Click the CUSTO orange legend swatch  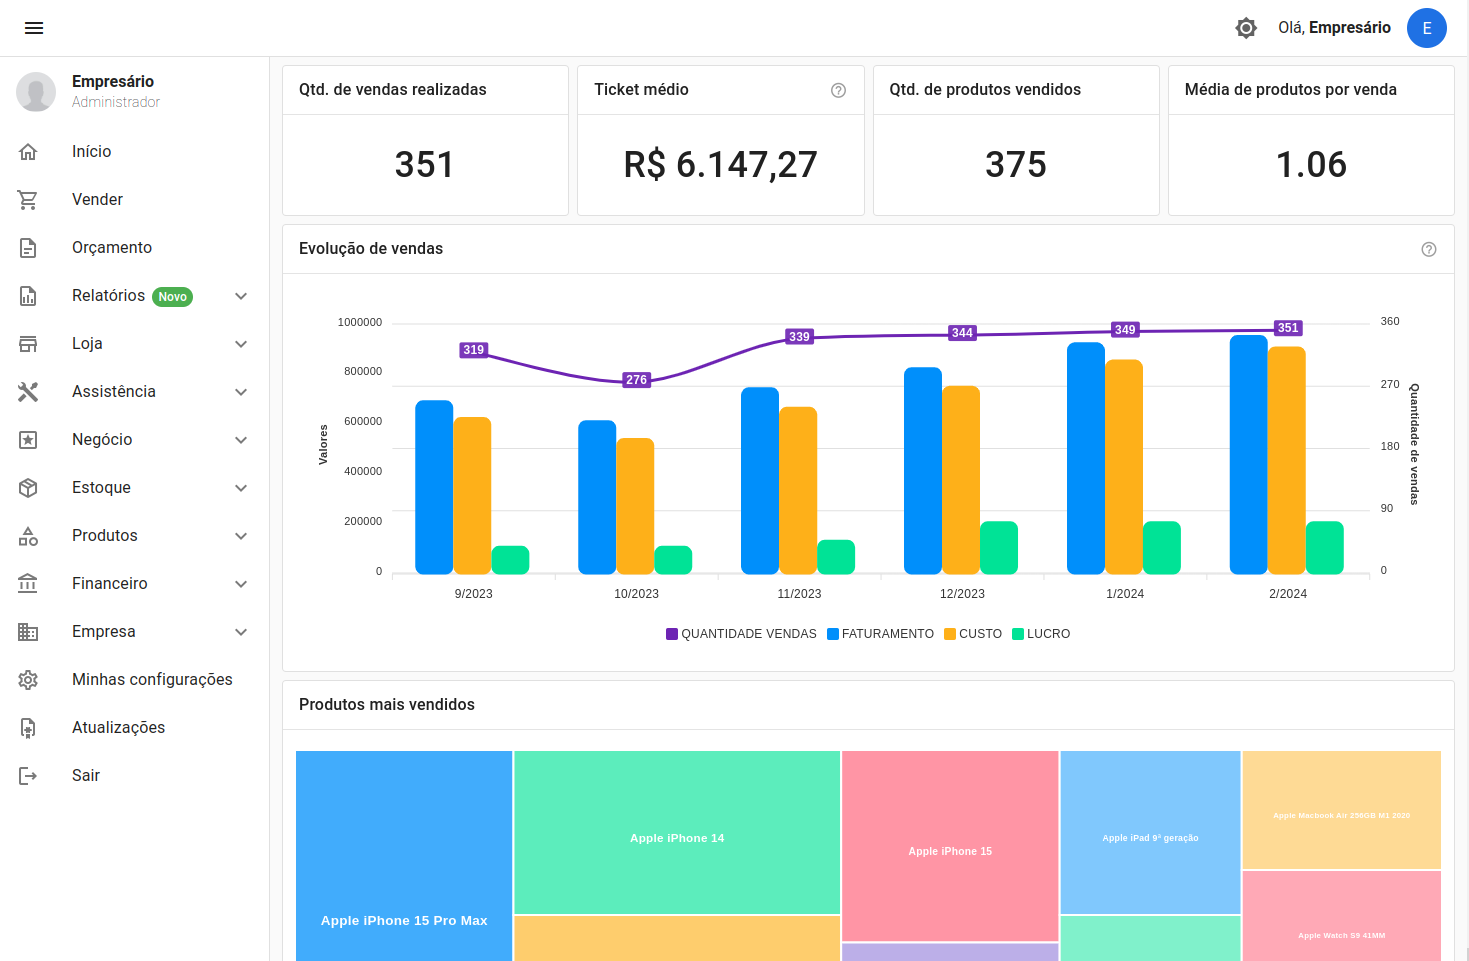point(950,634)
